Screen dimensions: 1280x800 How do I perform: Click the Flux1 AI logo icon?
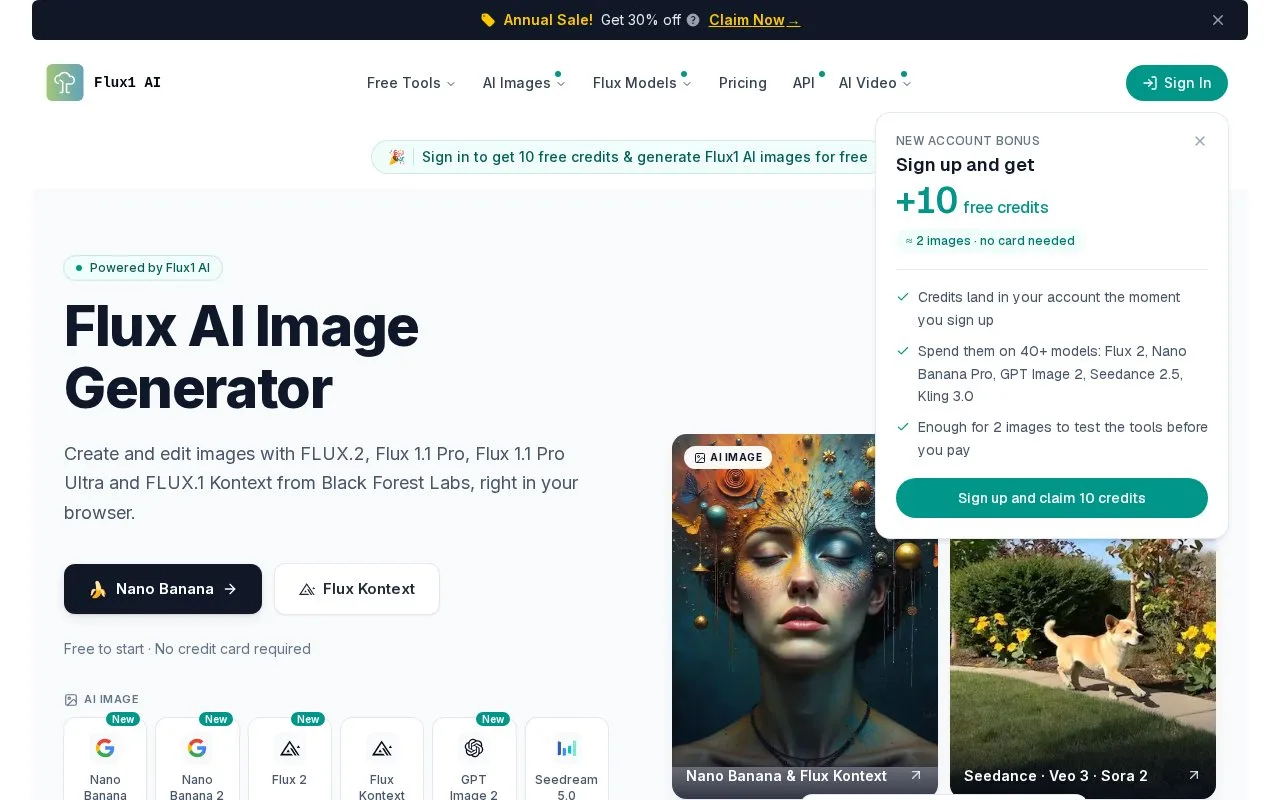[65, 83]
